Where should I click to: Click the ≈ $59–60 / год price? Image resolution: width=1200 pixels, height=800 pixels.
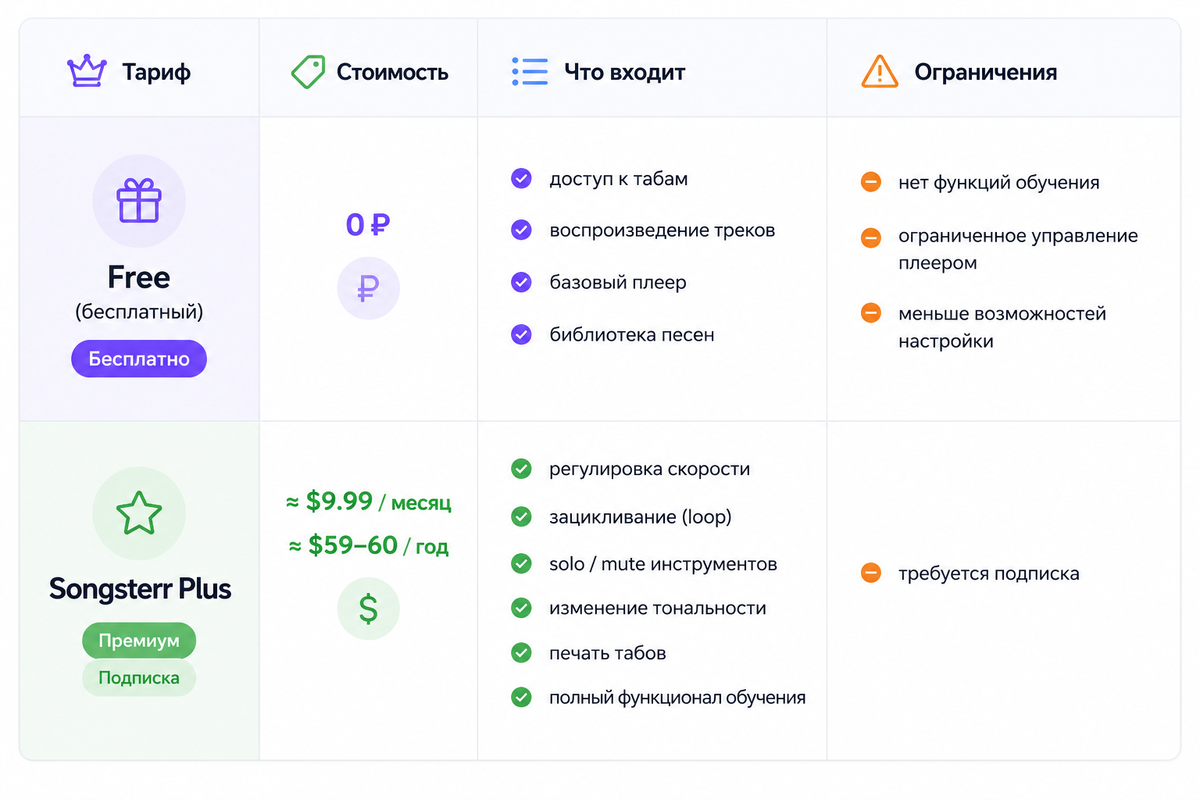369,545
